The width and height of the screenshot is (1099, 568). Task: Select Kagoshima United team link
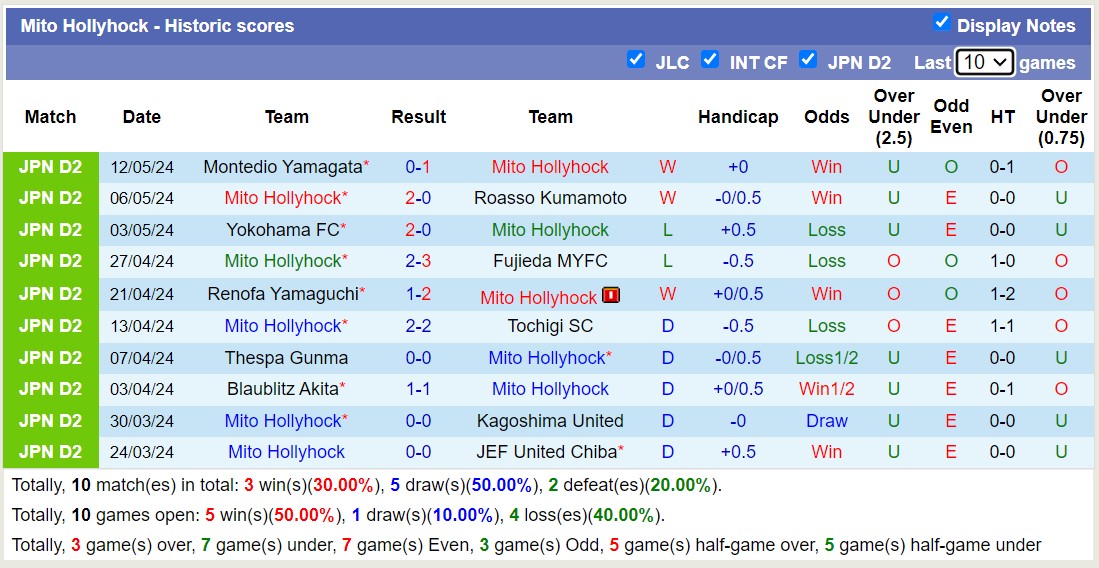(x=550, y=421)
